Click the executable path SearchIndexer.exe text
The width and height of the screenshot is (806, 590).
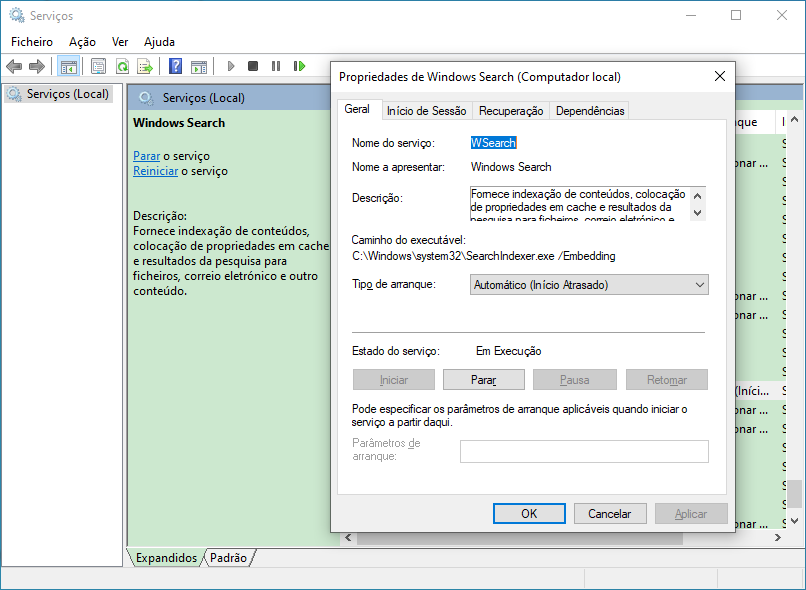click(x=484, y=256)
